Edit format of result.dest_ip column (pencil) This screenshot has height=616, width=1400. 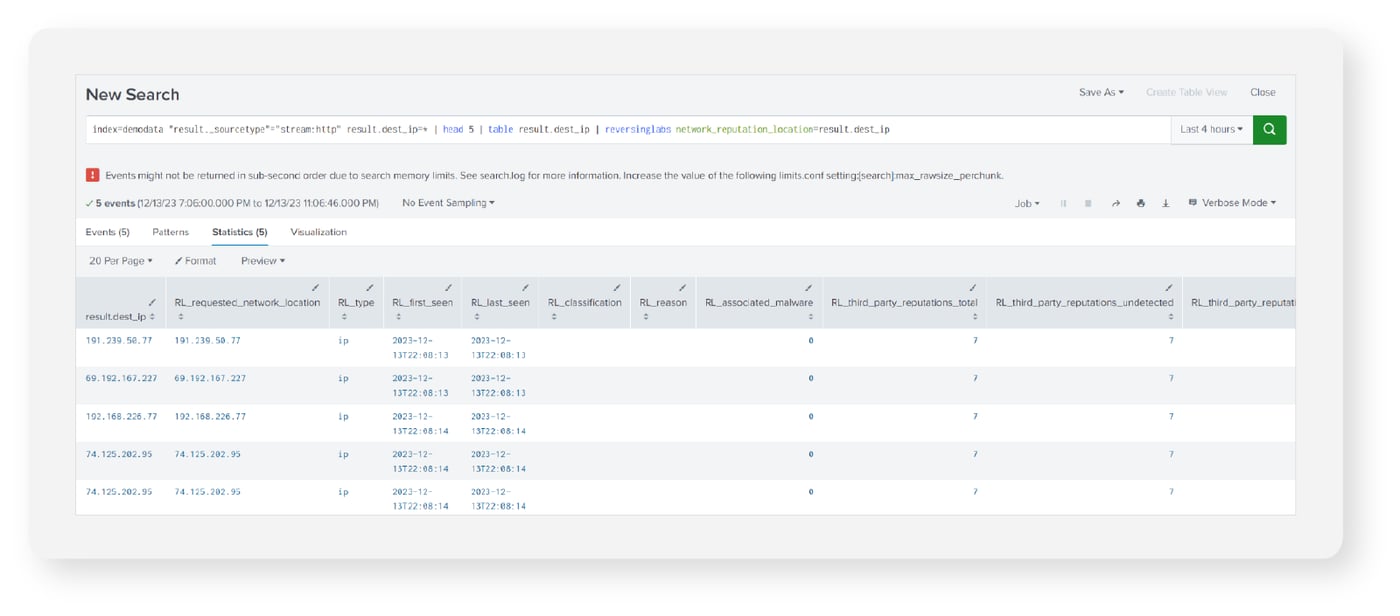[152, 302]
